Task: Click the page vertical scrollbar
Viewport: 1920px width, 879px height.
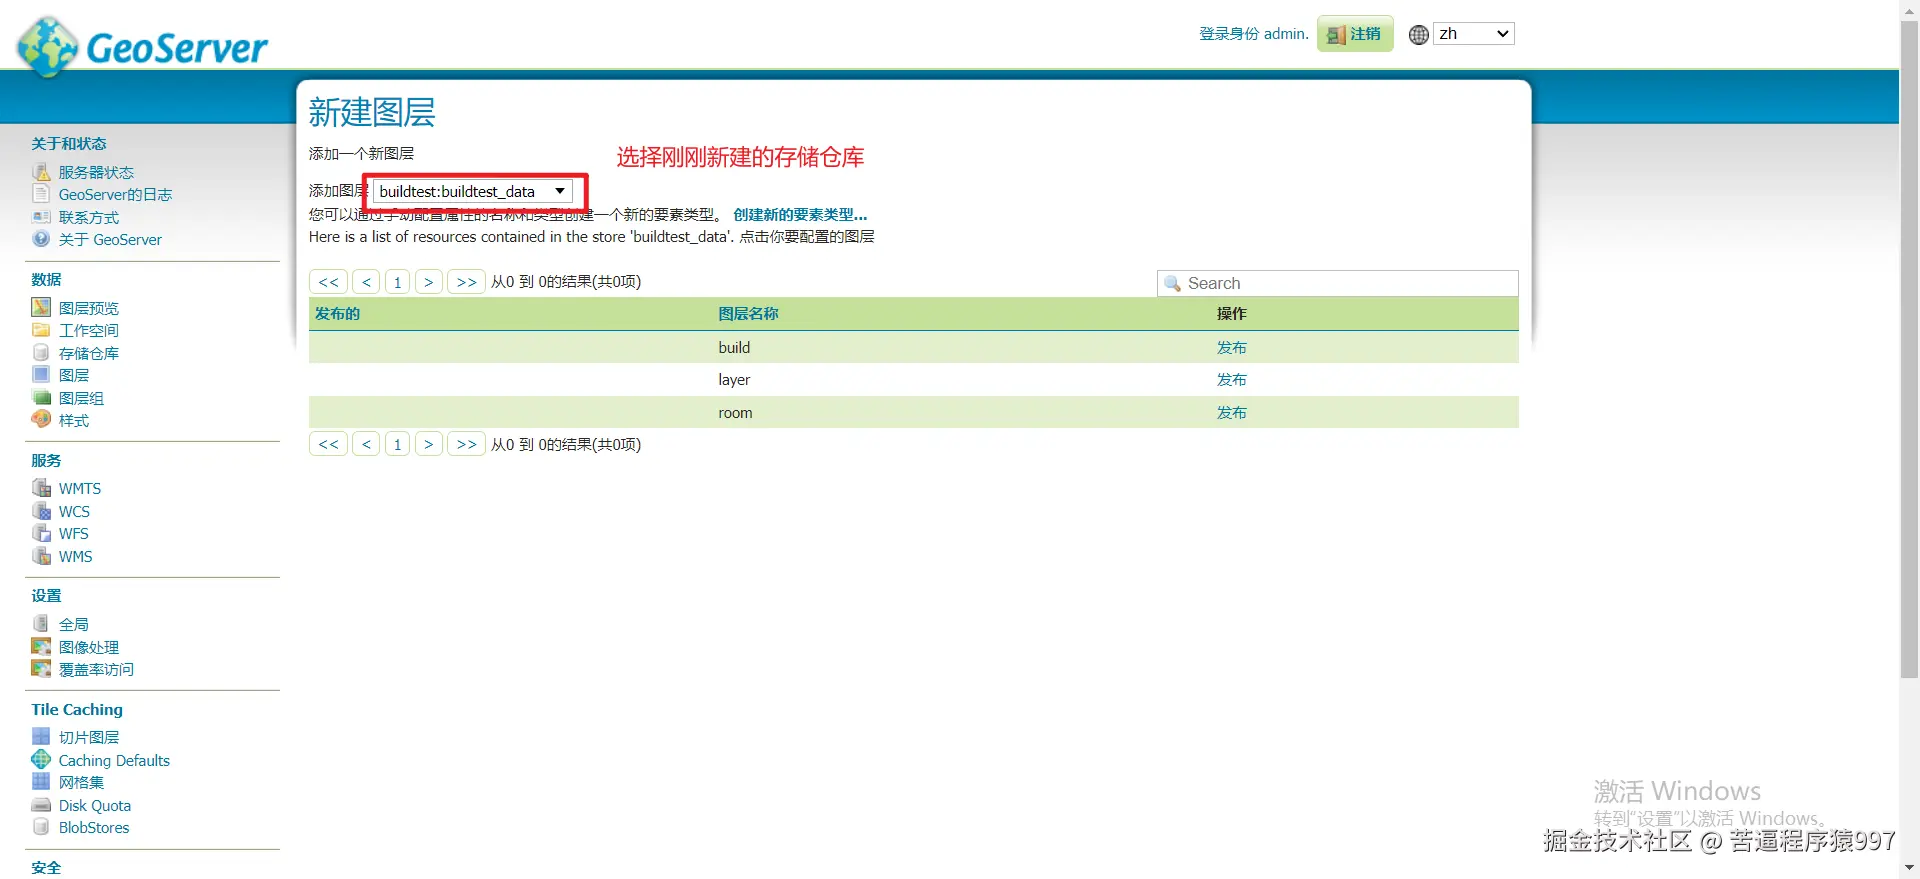Action: coord(1909,350)
